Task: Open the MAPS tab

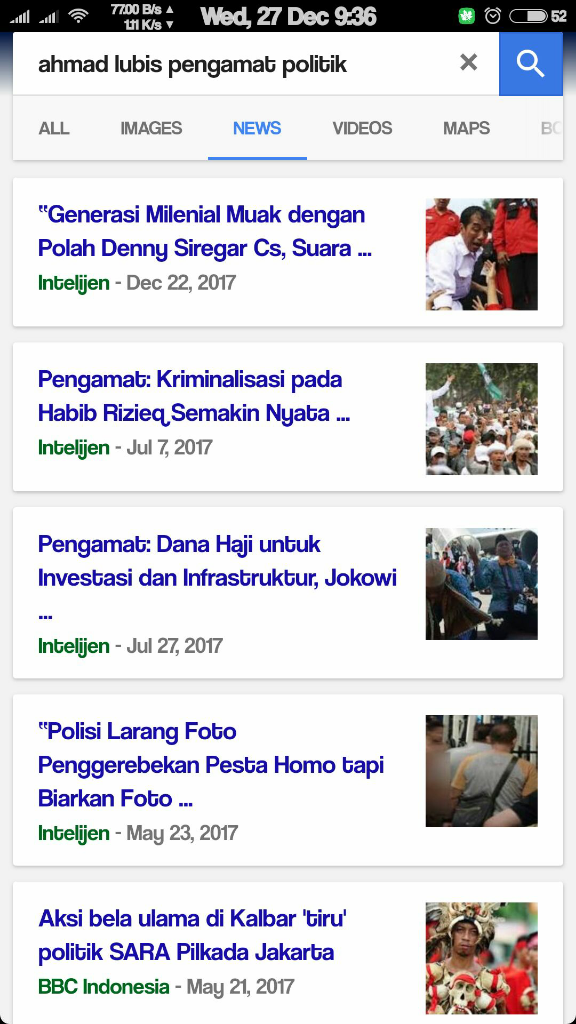Action: click(x=466, y=128)
